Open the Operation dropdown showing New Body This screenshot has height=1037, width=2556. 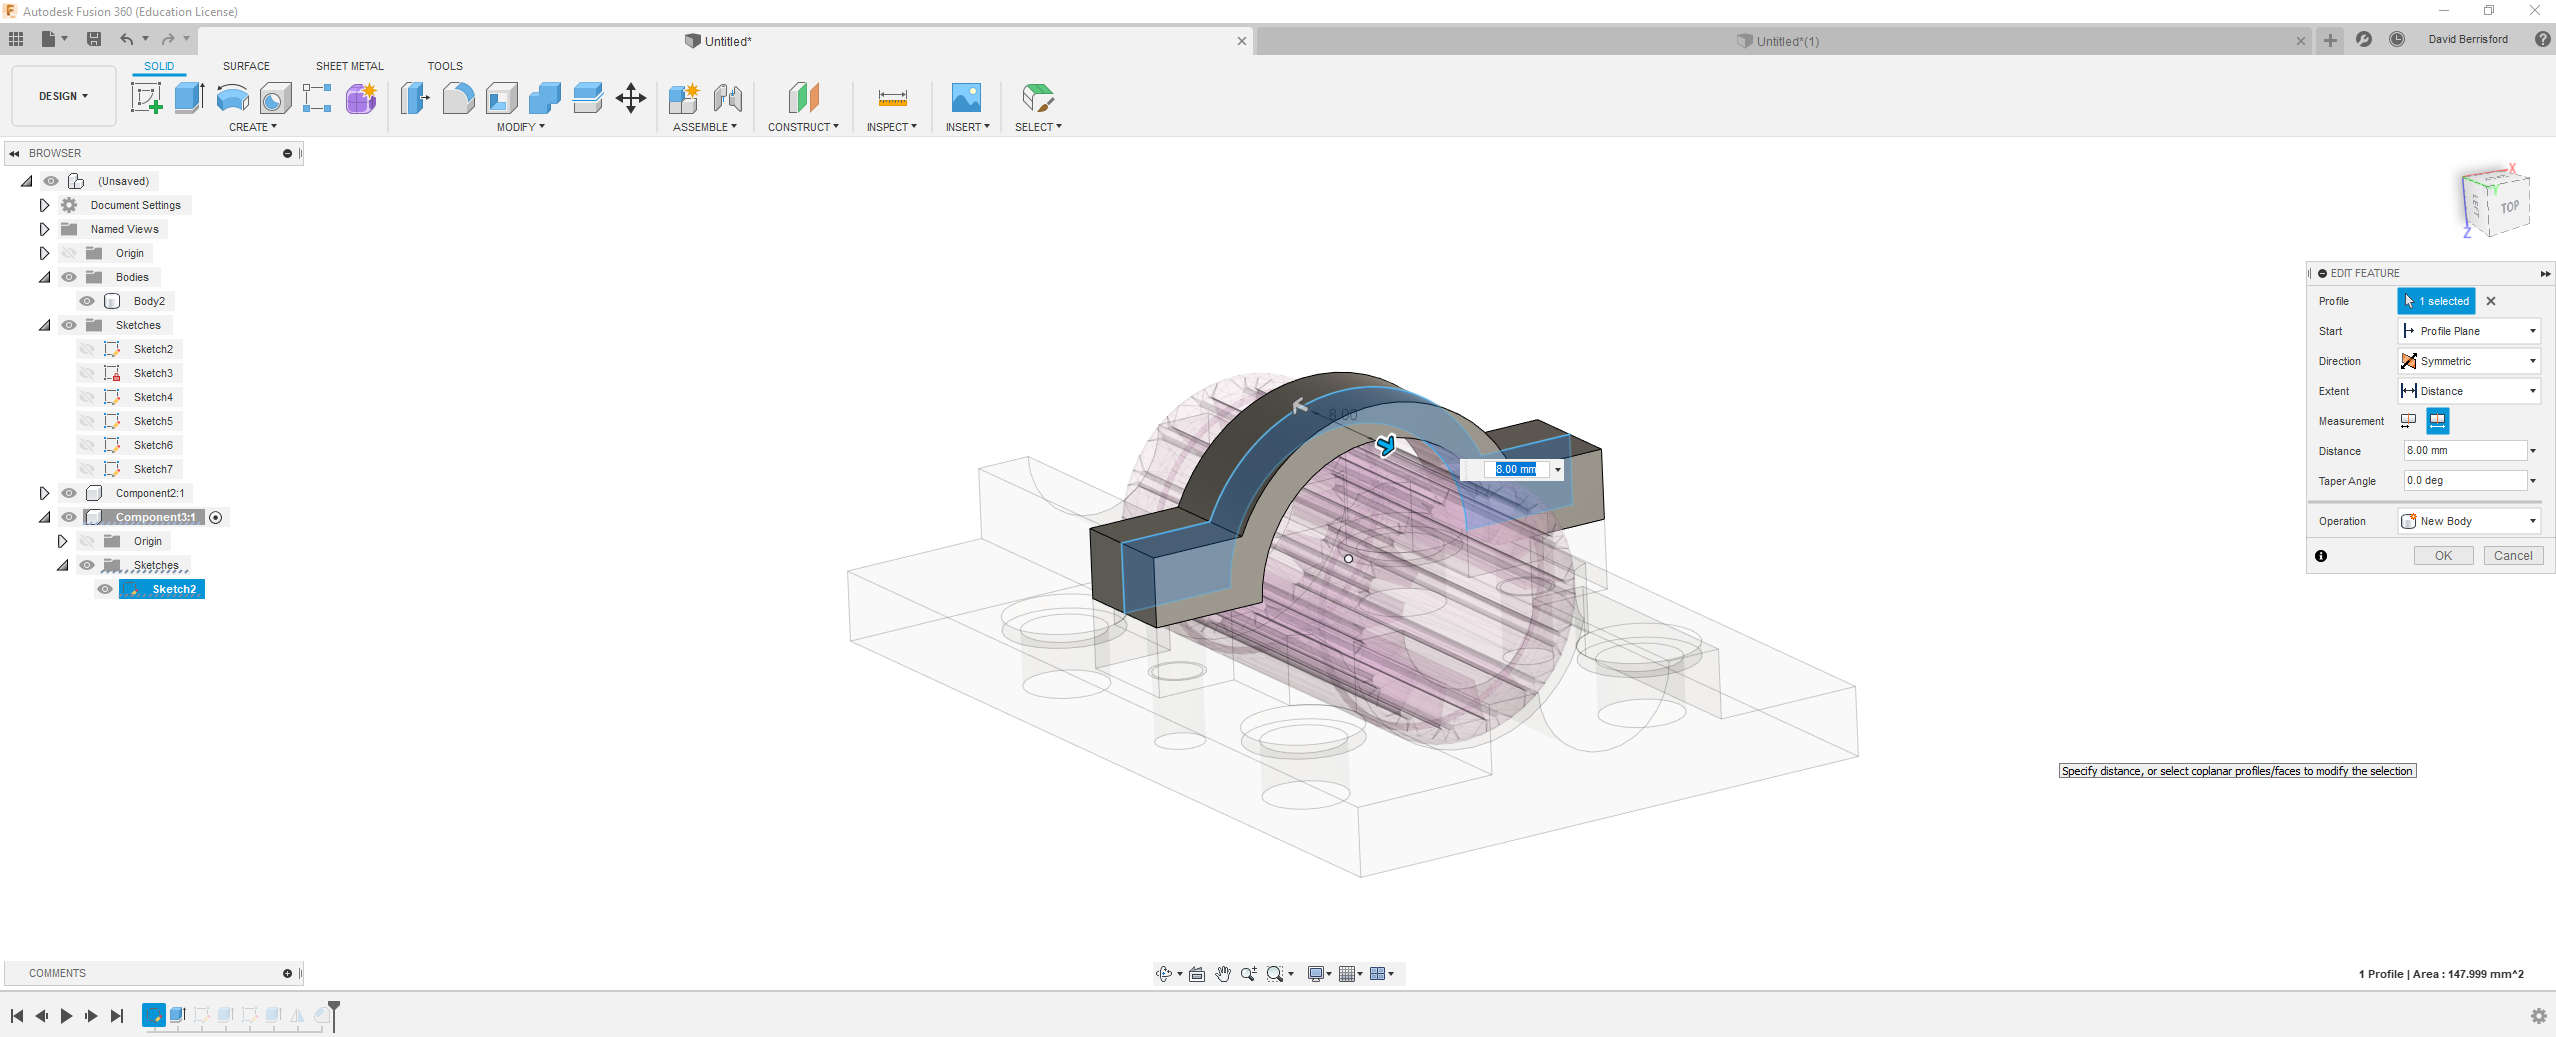(2469, 521)
